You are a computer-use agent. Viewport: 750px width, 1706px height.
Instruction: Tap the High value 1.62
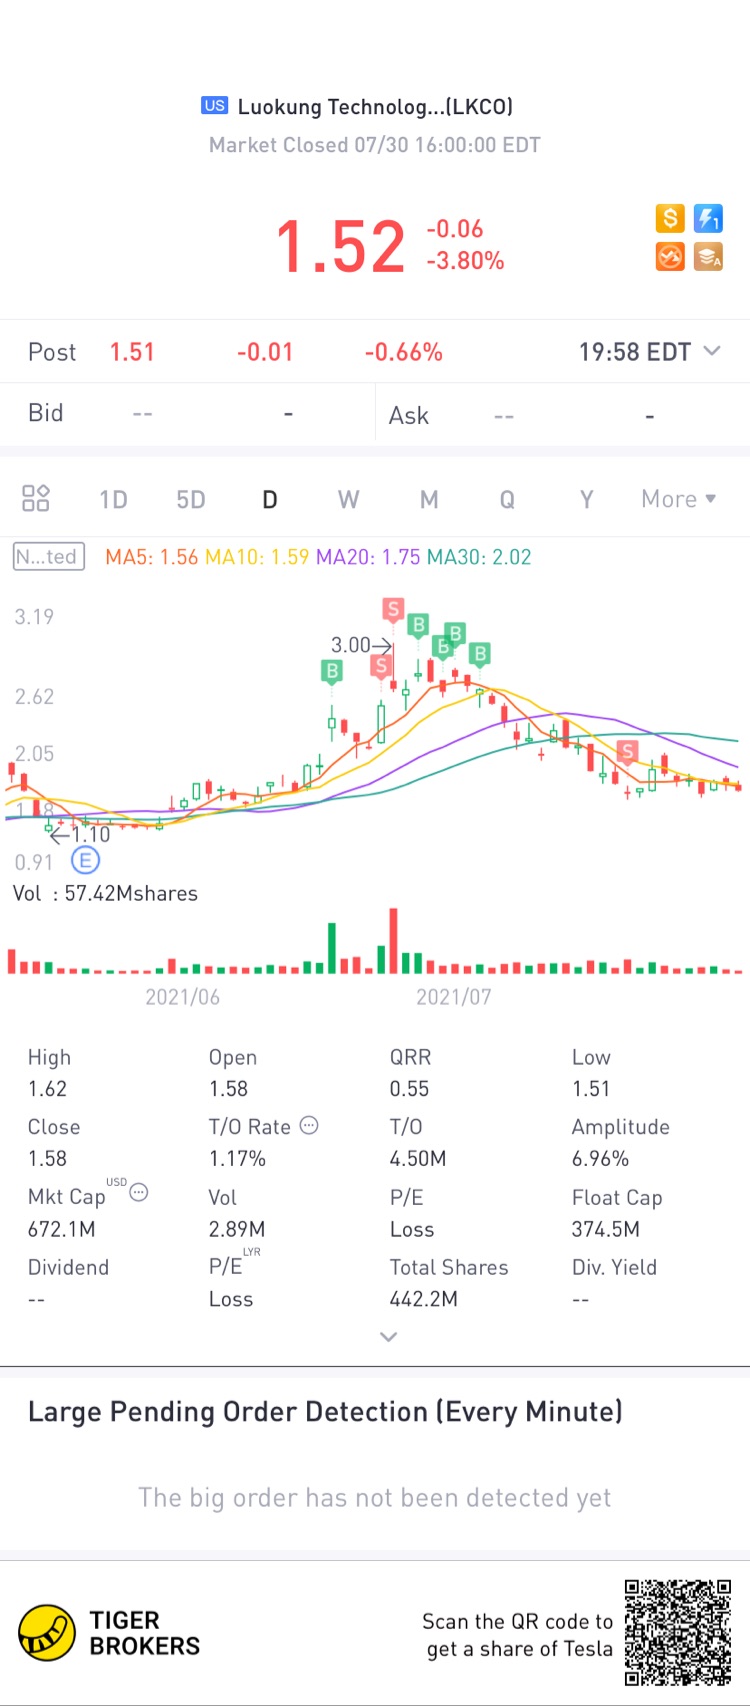pyautogui.click(x=47, y=1089)
